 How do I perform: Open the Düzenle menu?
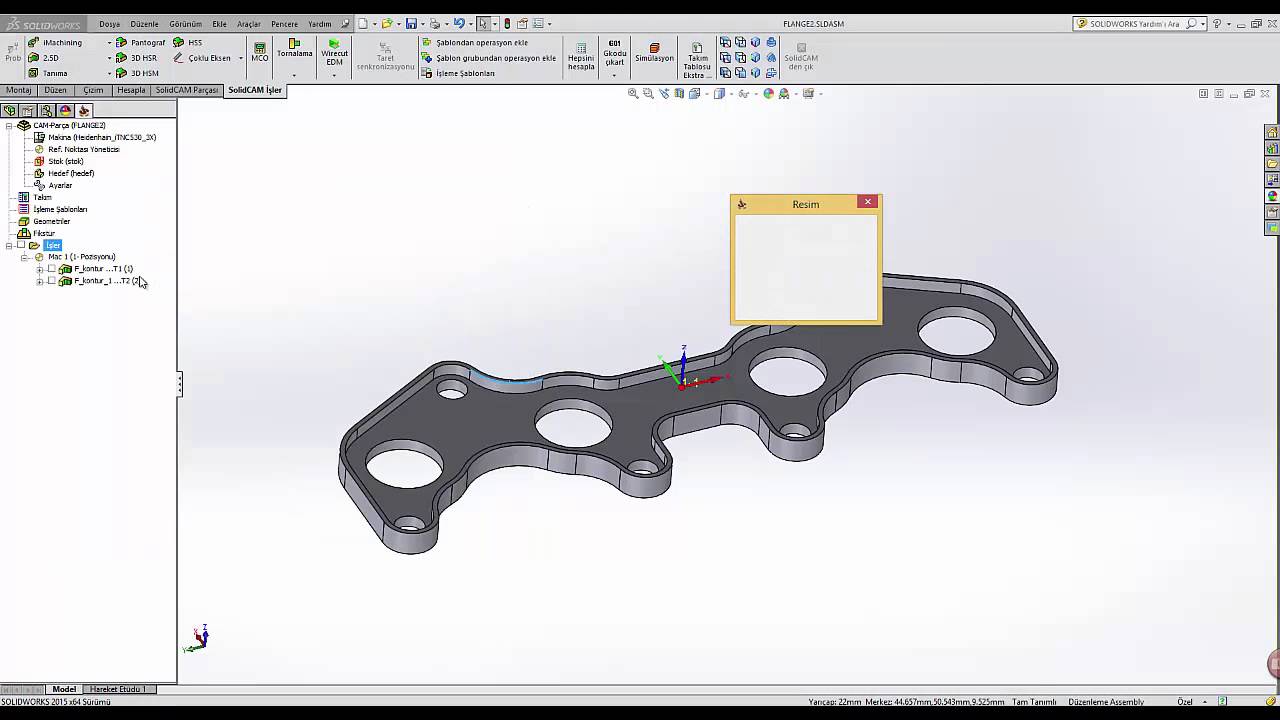click(x=144, y=24)
